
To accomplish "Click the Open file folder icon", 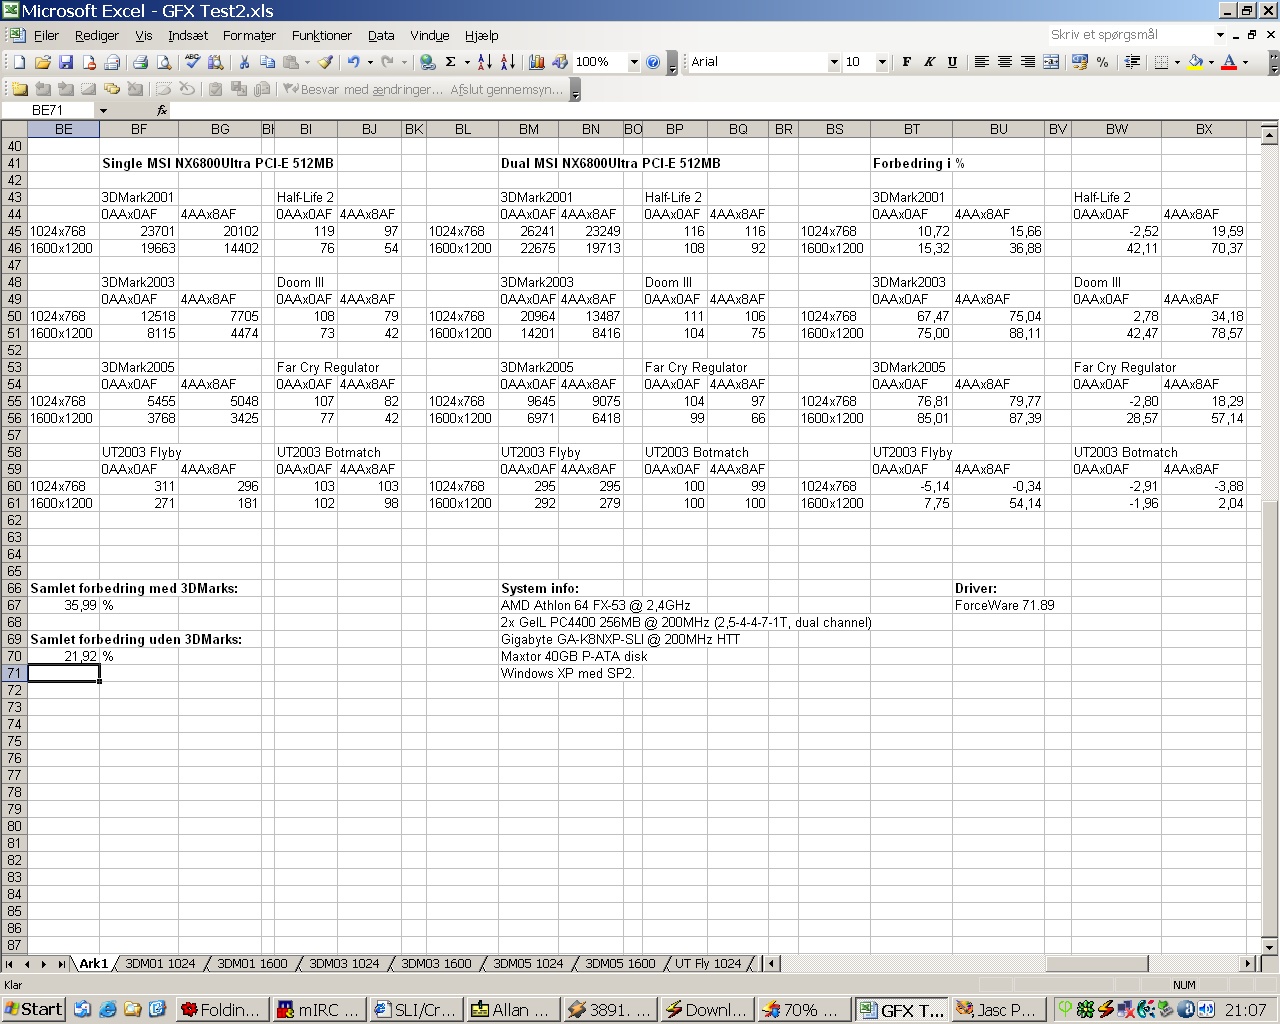I will point(42,62).
